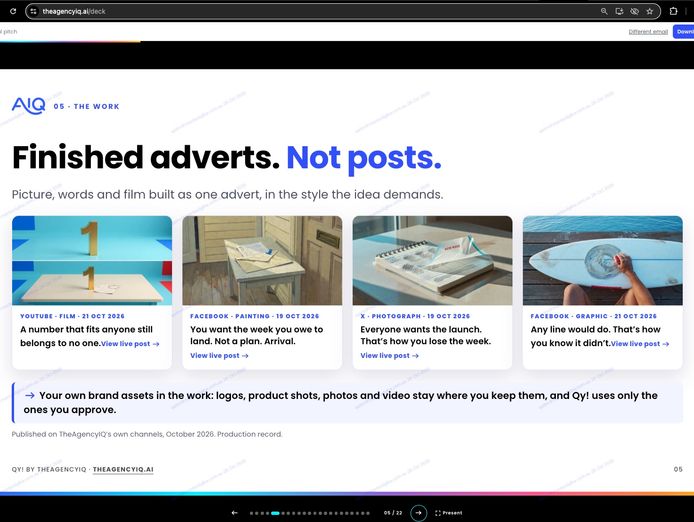This screenshot has width=694, height=522.
Task: Click the 'Finished adverts. Not posts.' headline
Action: pos(227,158)
